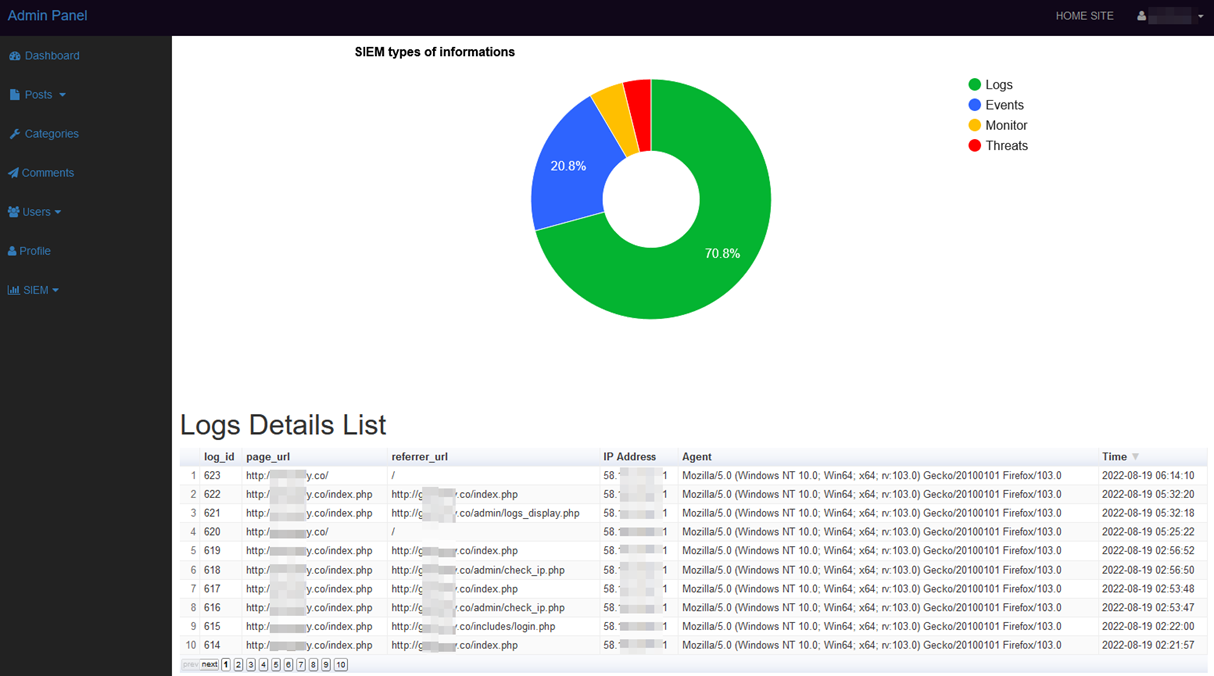
Task: Go to the Admin Panel home link
Action: 47,15
